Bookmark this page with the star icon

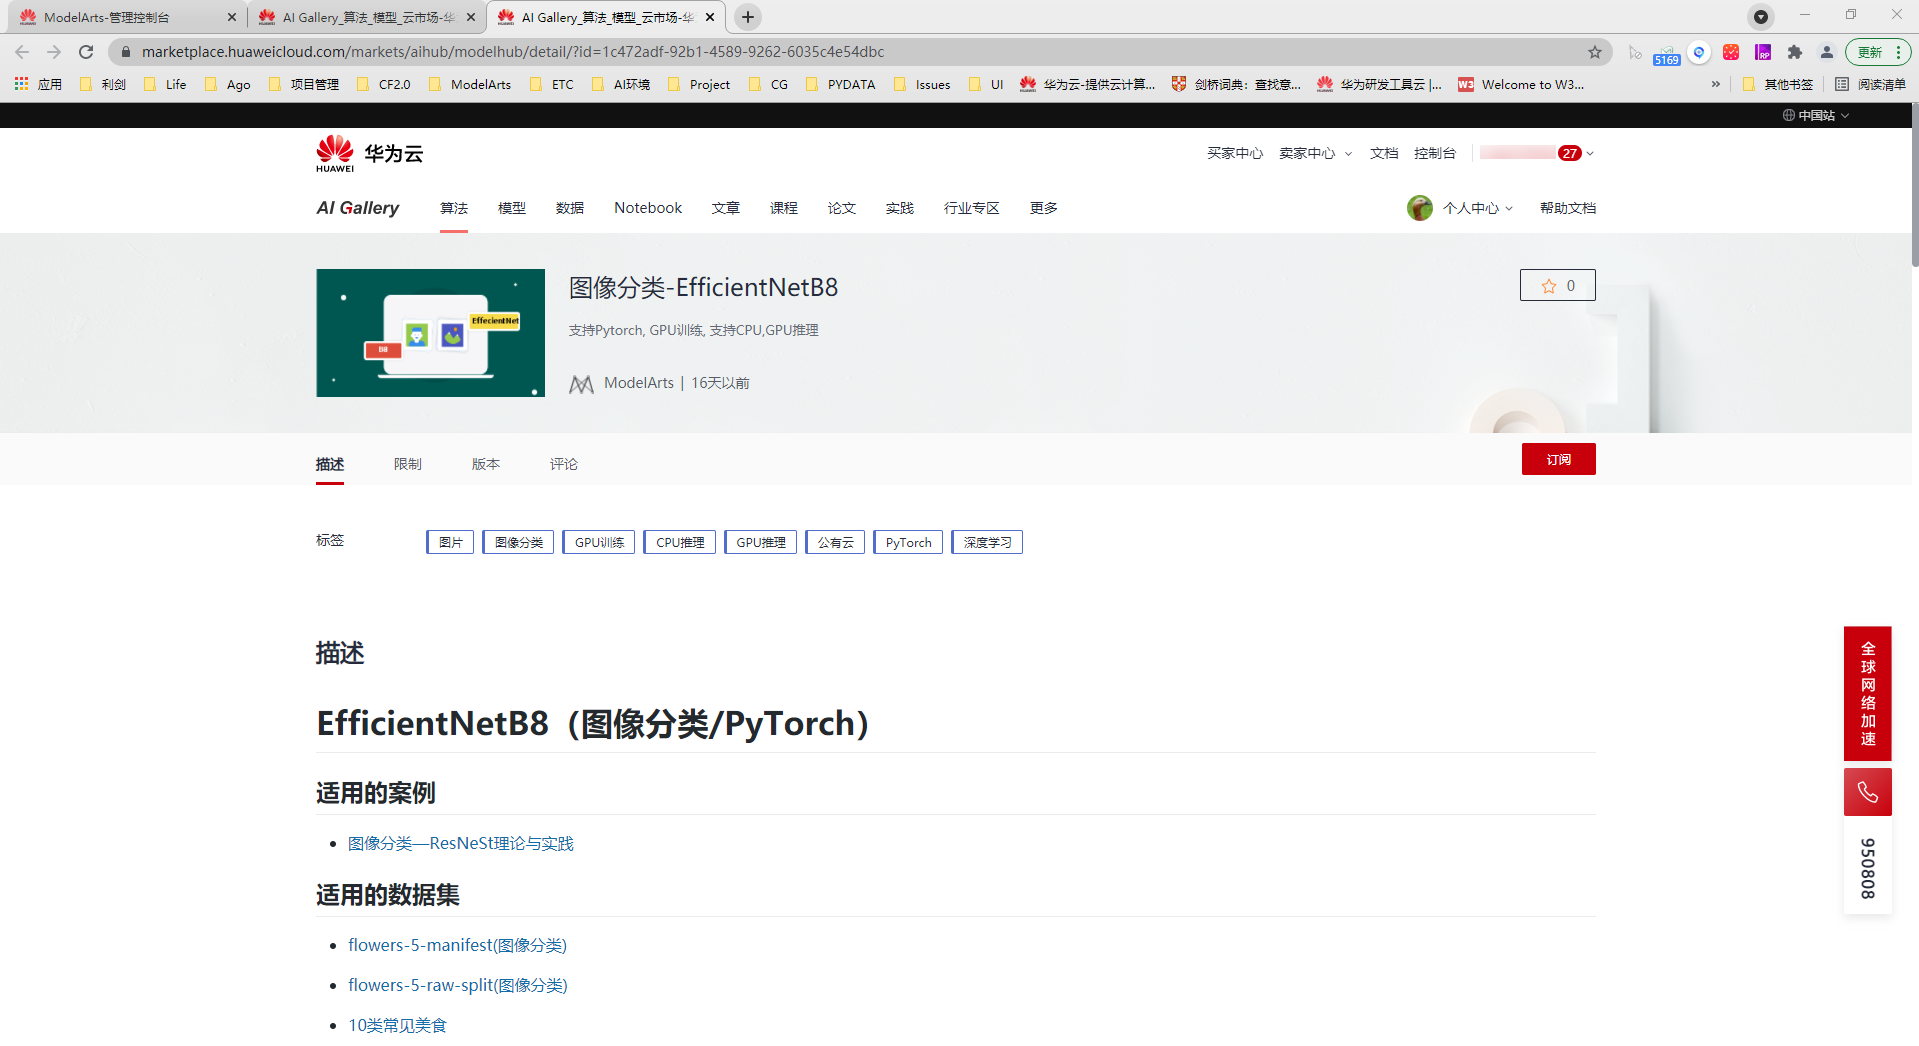pyautogui.click(x=1595, y=52)
